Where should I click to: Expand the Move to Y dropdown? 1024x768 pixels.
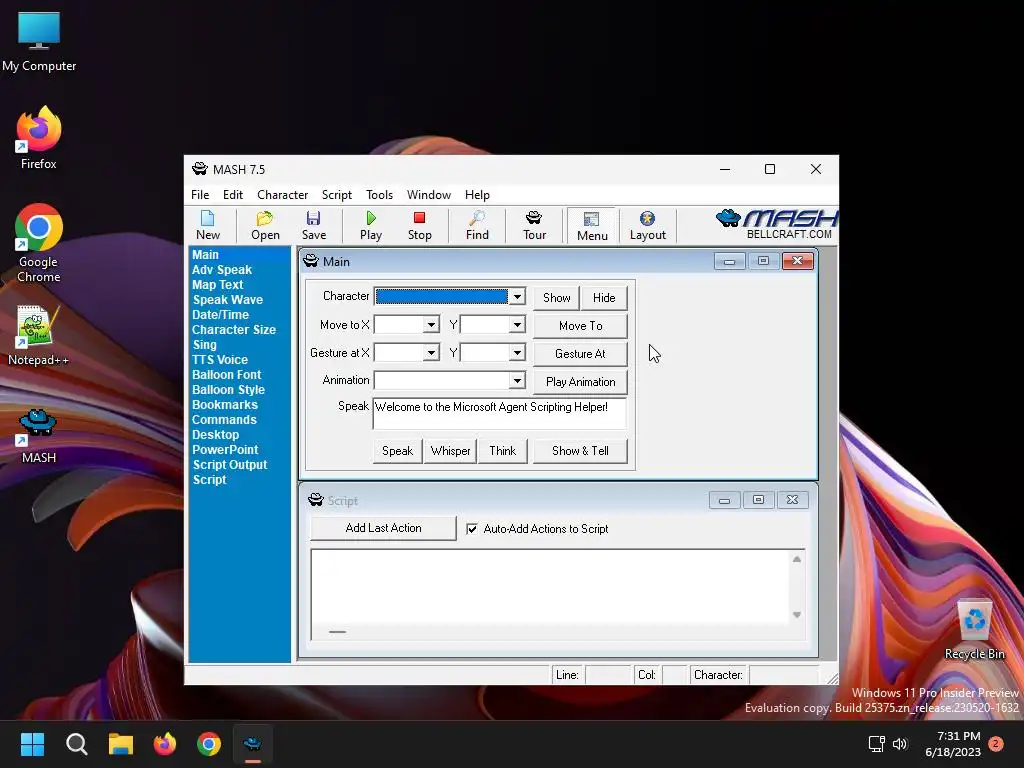click(x=517, y=325)
